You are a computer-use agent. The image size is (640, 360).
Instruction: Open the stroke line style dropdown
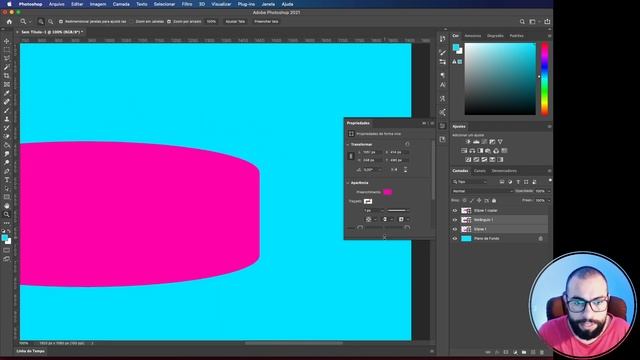point(398,210)
